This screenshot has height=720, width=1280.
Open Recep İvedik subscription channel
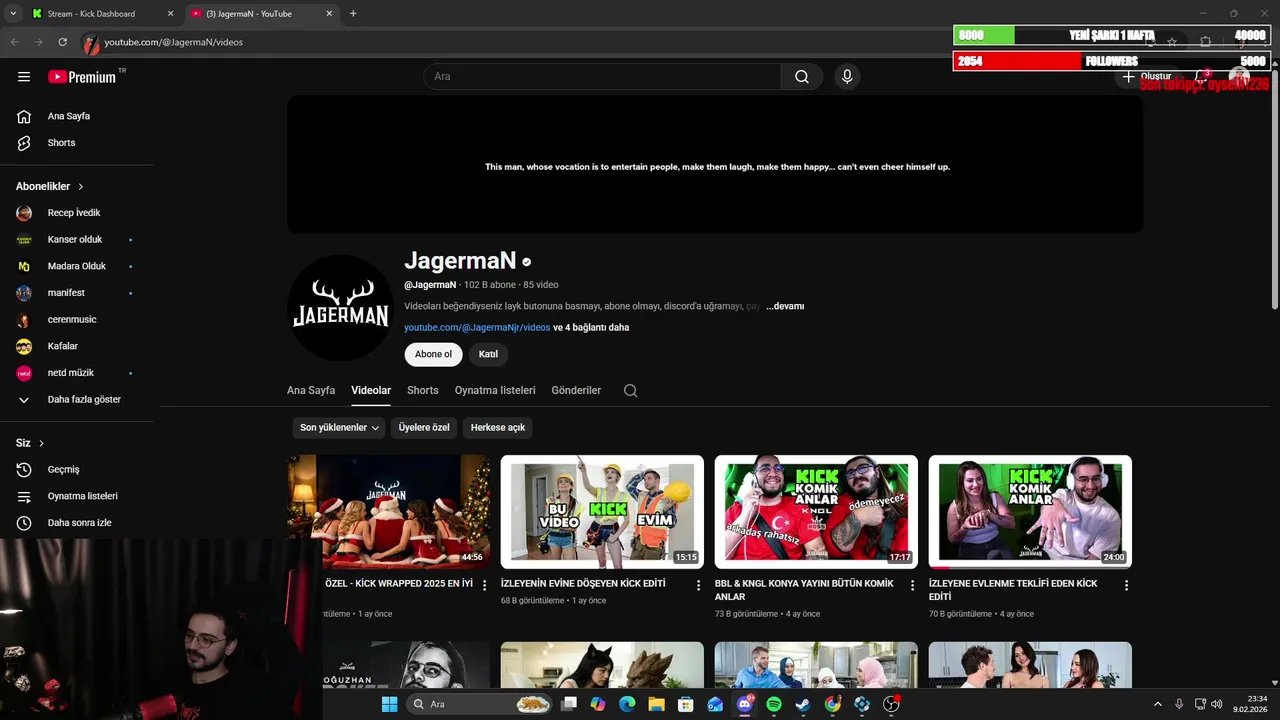click(x=76, y=213)
